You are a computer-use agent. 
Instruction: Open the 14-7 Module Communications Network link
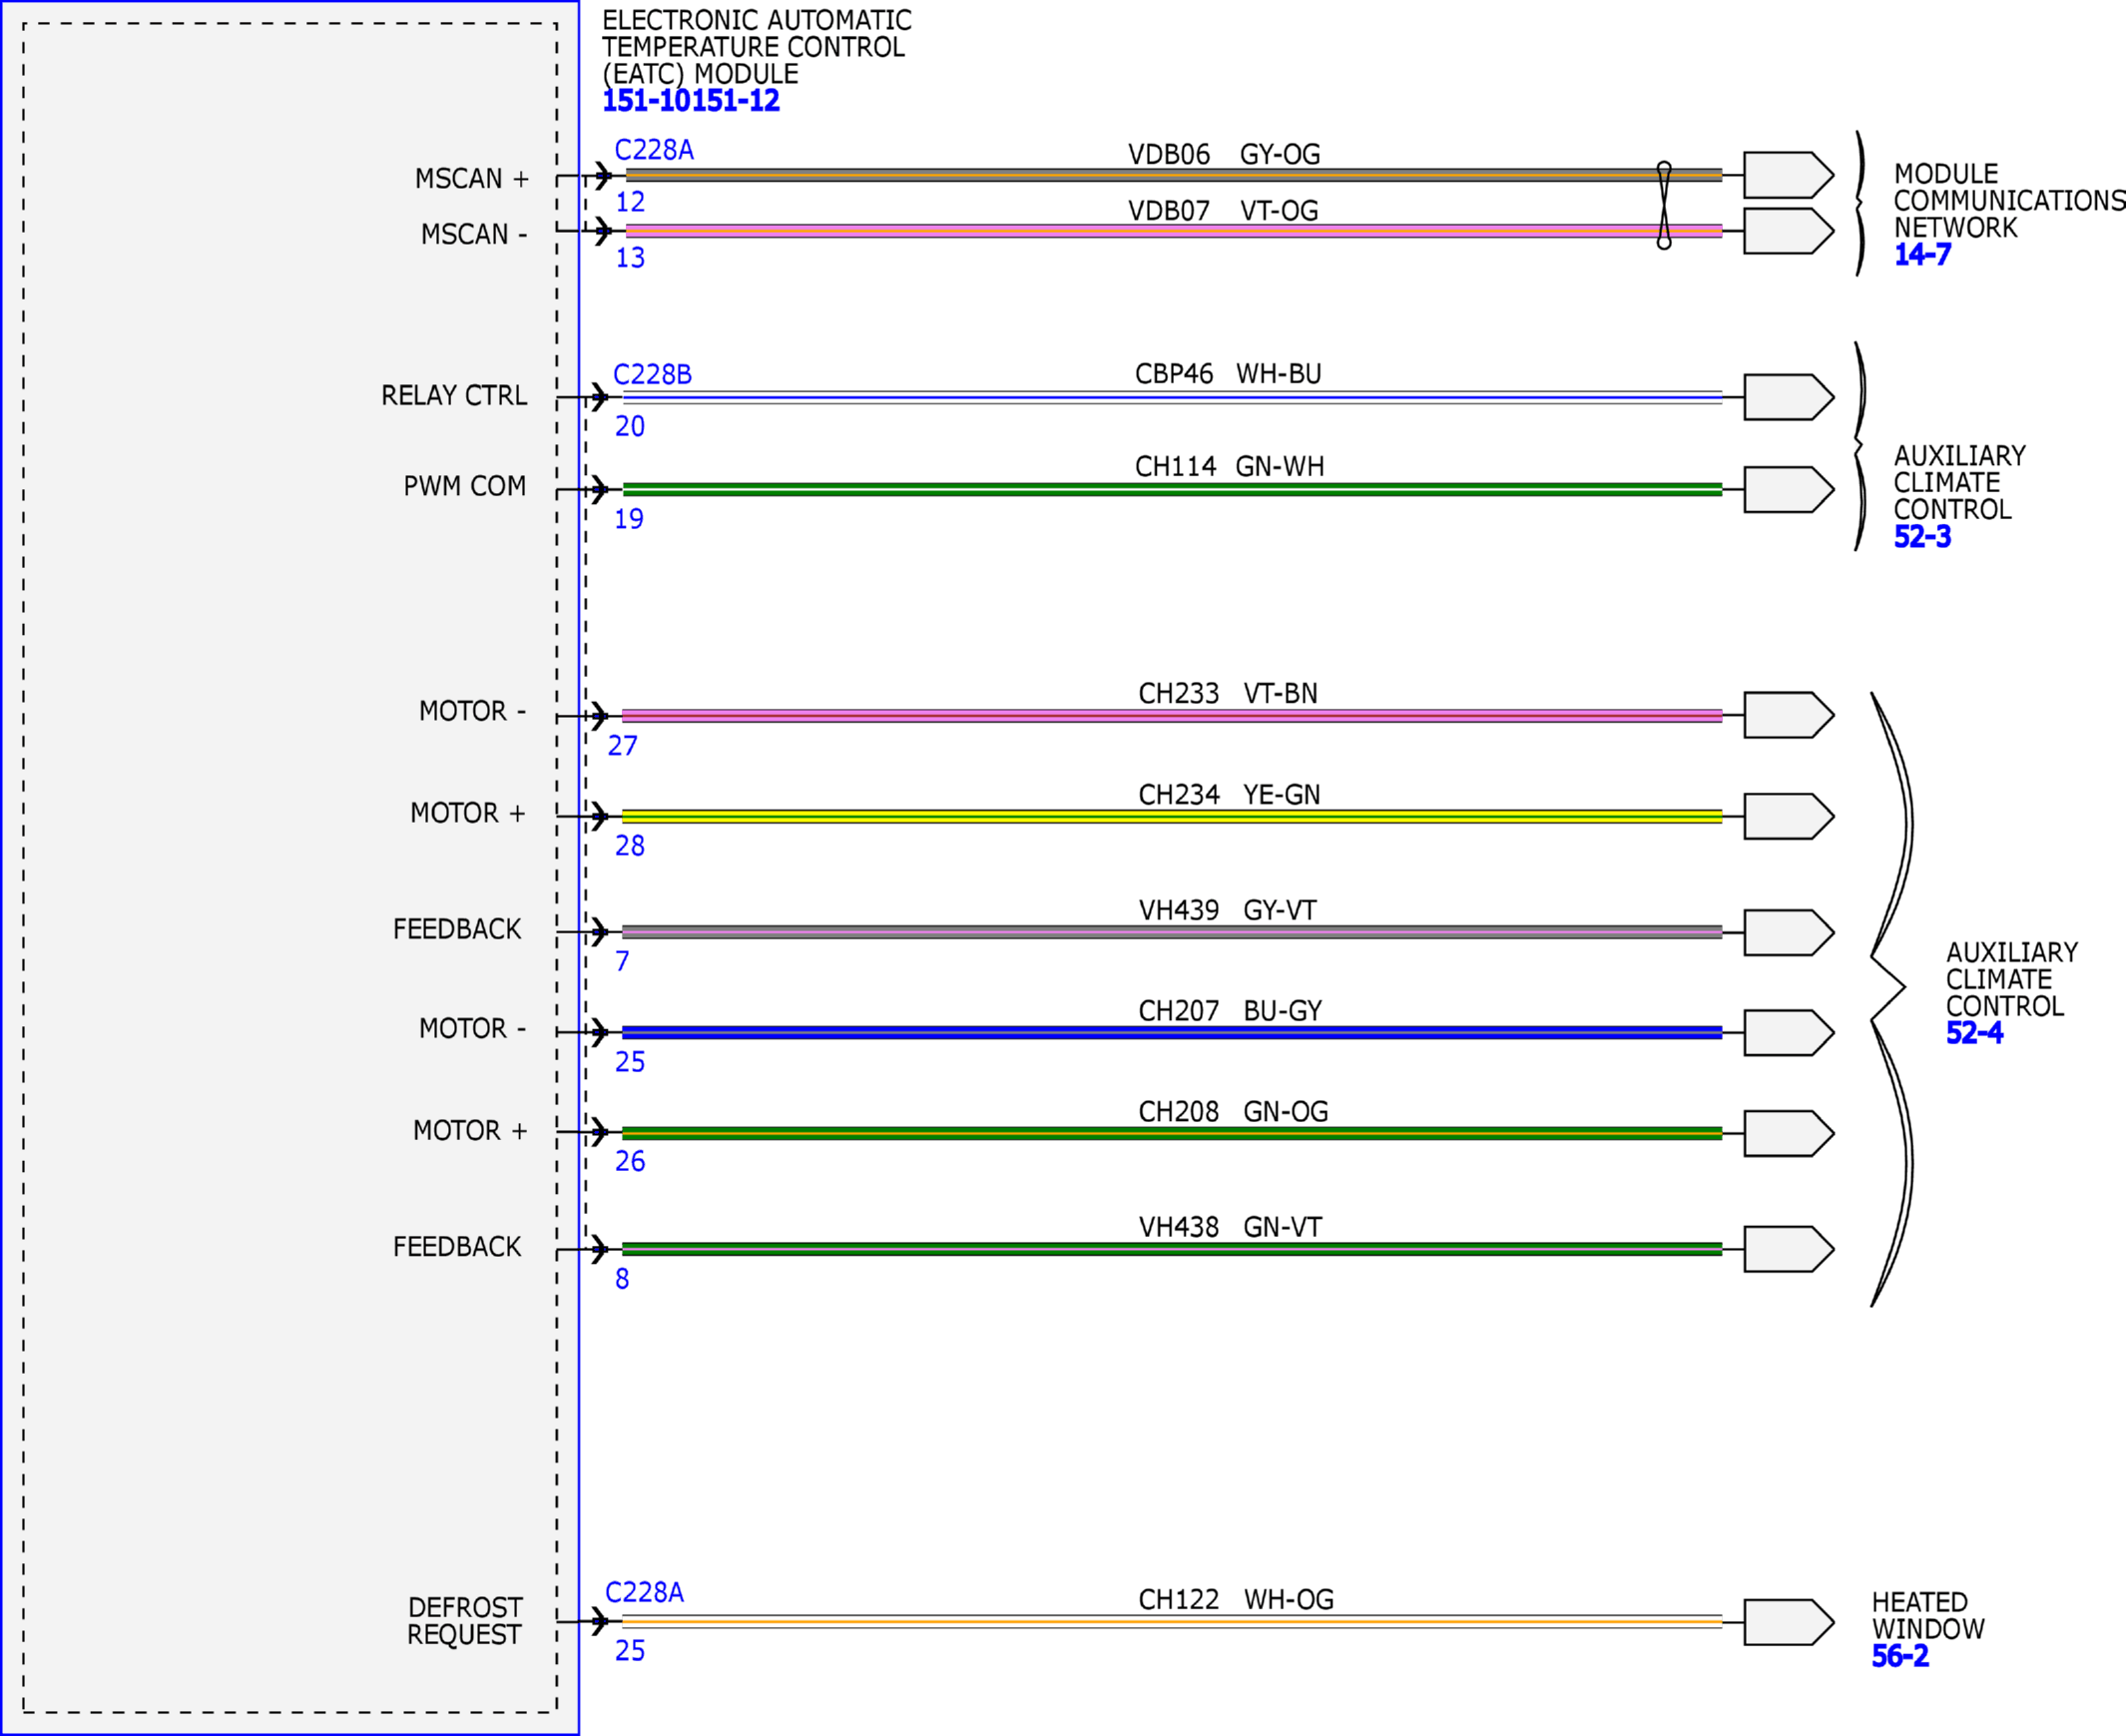click(1922, 255)
